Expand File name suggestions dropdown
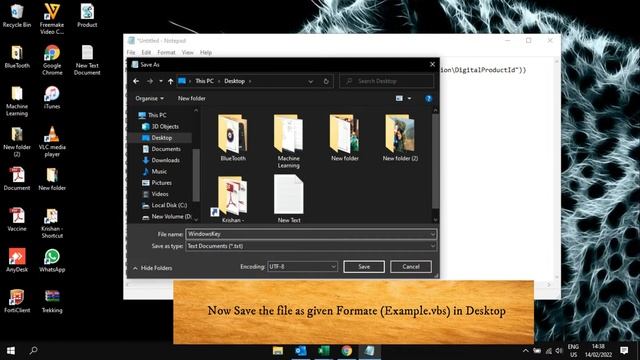 pos(432,234)
